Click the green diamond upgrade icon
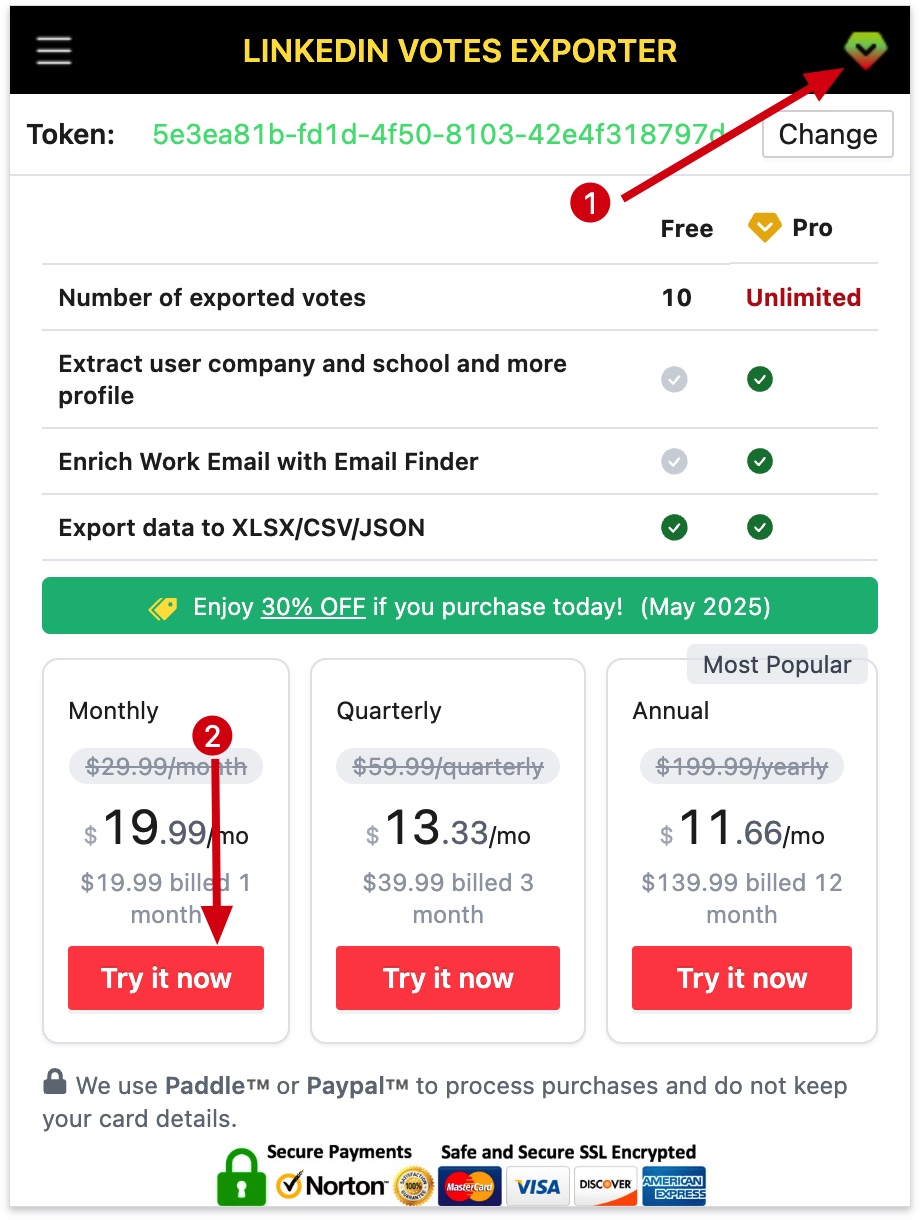920x1220 pixels. pos(864,49)
